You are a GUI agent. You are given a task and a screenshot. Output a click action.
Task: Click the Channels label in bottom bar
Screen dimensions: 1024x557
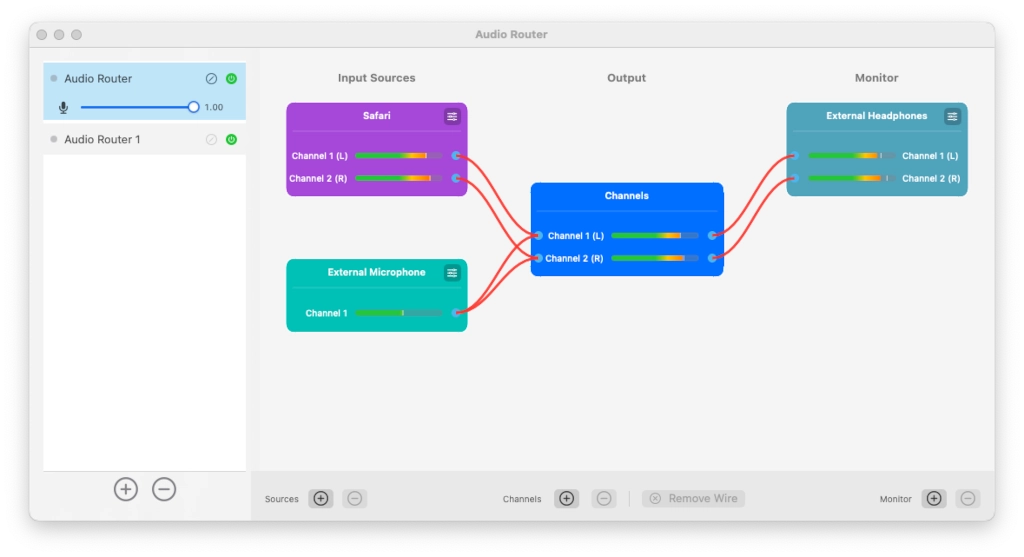[522, 499]
